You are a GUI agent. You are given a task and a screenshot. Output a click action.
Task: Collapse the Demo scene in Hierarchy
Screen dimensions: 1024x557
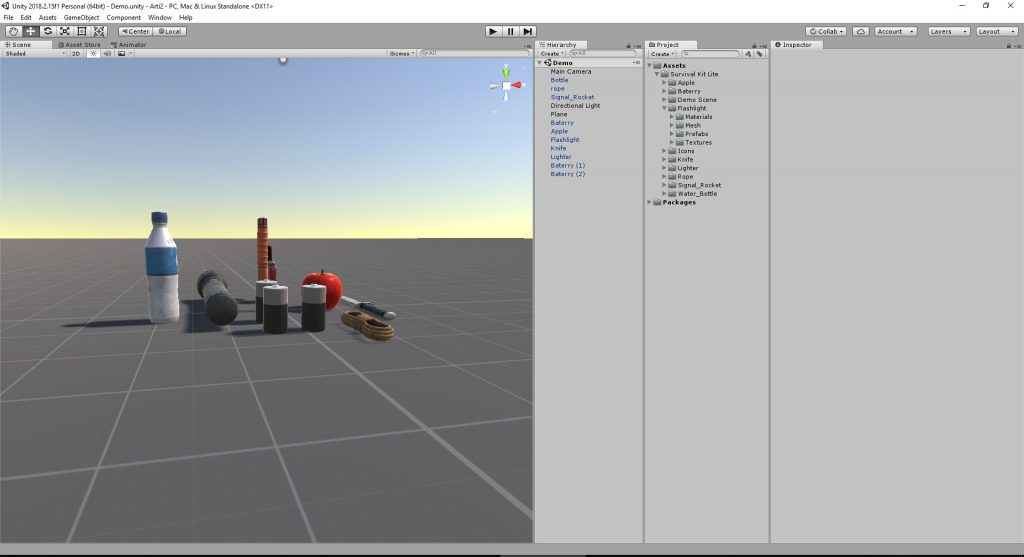[540, 63]
